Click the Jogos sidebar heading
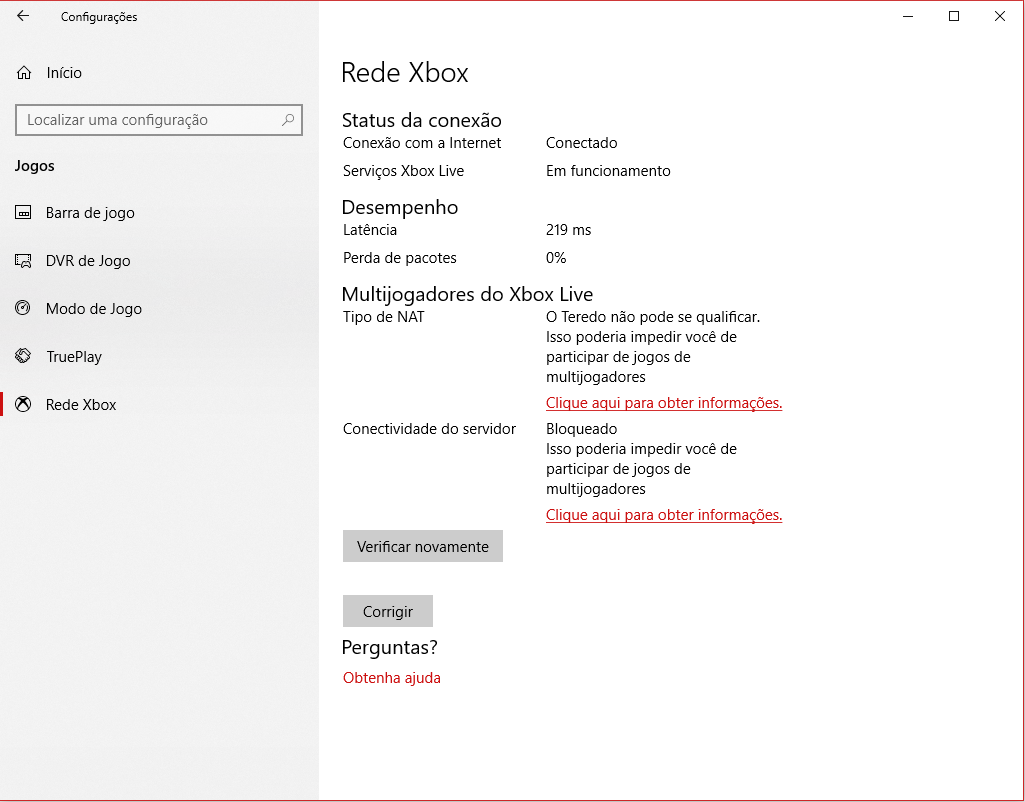This screenshot has height=802, width=1025. tap(35, 166)
